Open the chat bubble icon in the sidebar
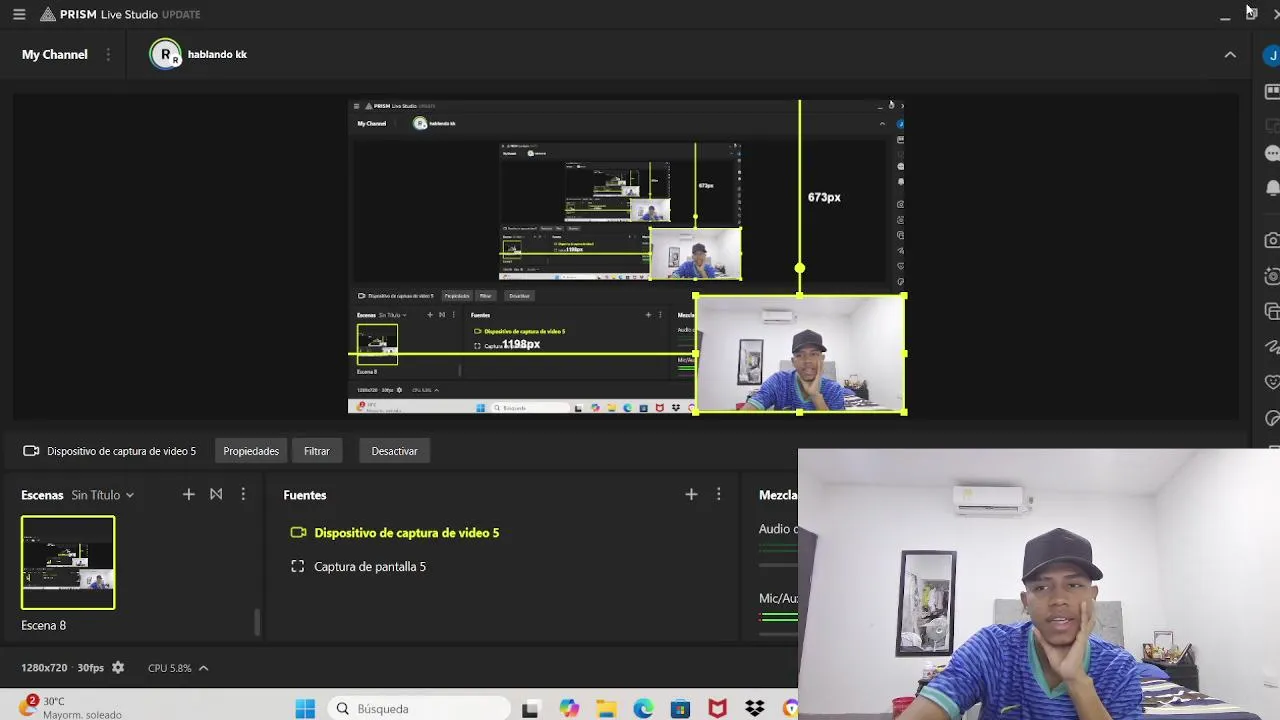Image resolution: width=1280 pixels, height=720 pixels. pyautogui.click(x=1272, y=154)
